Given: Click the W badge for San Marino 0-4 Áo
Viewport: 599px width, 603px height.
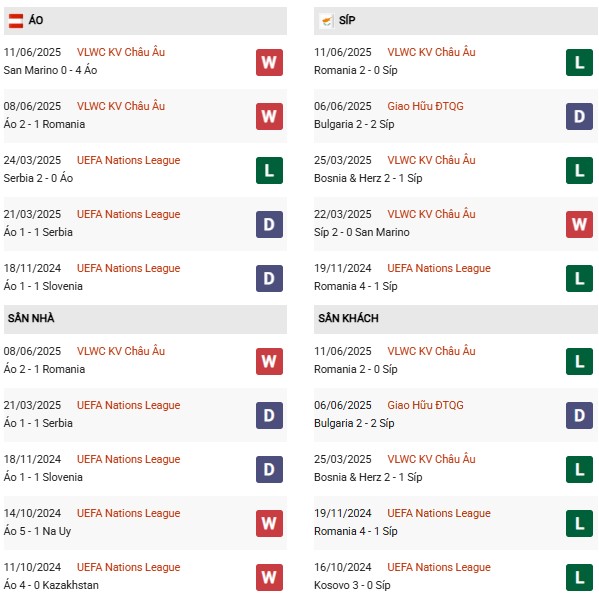Looking at the screenshot, I should click(x=269, y=62).
